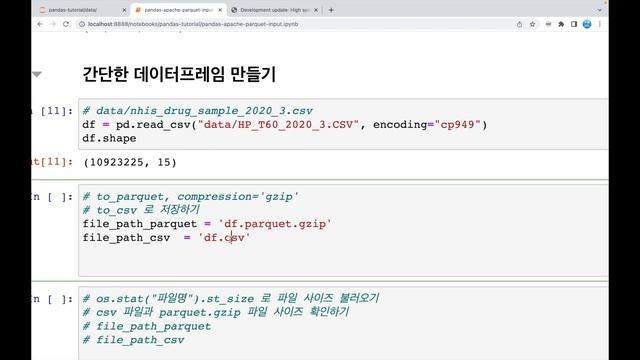Click the file_path_parquet assignment line
This screenshot has height=360, width=640.
(207, 224)
